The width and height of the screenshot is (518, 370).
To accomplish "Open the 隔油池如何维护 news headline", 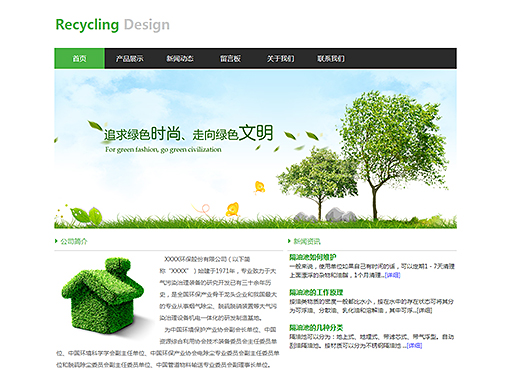I will [x=313, y=257].
